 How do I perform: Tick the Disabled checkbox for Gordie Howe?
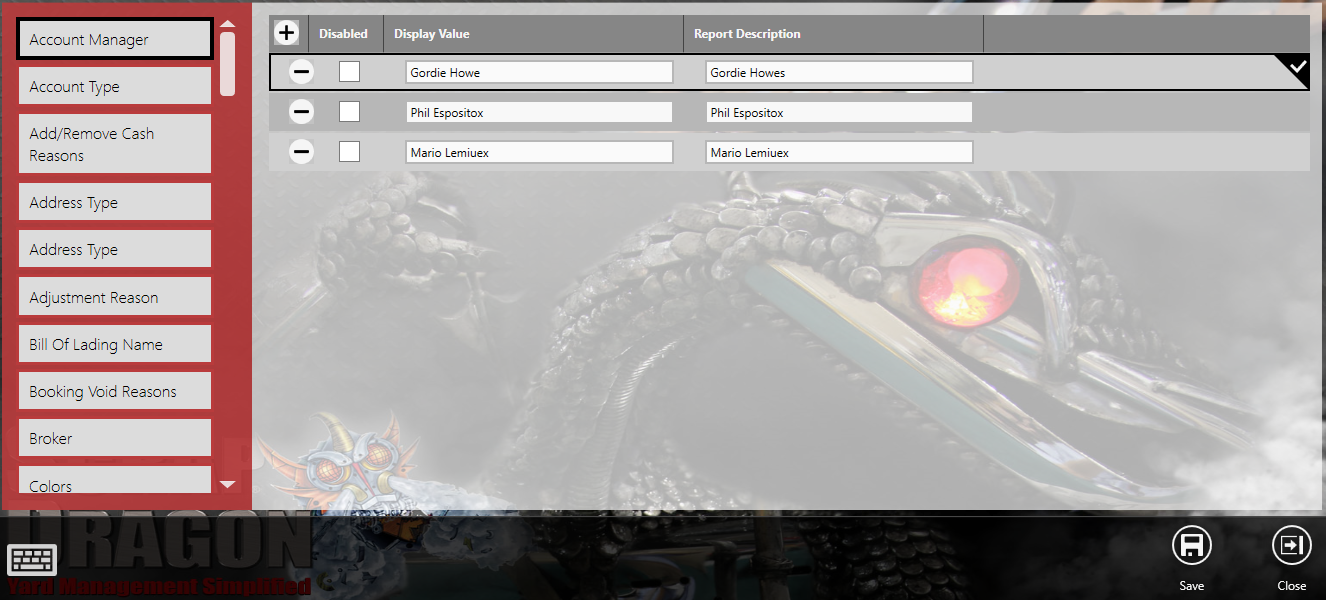(349, 72)
